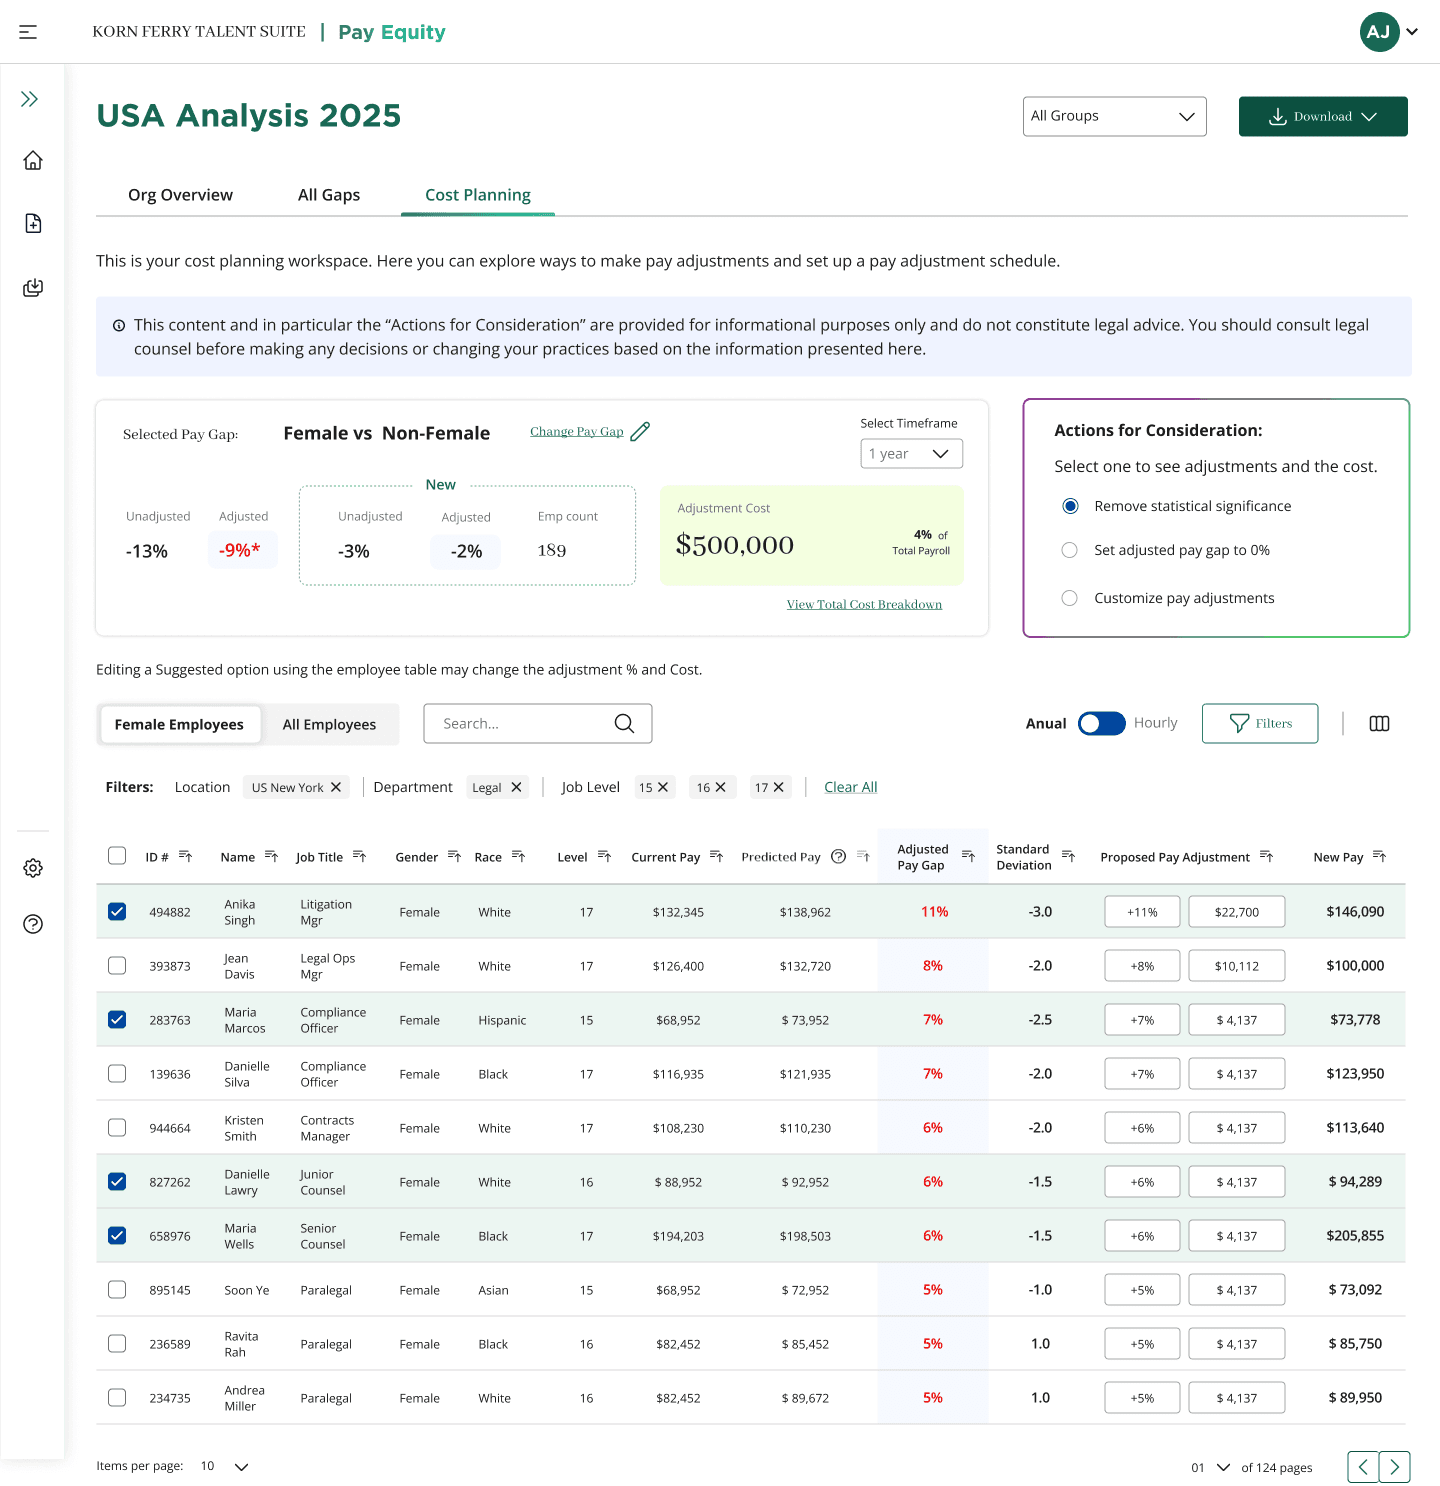Toggle Anual/Hourly pay switch
1440x1486 pixels.
[x=1101, y=723]
